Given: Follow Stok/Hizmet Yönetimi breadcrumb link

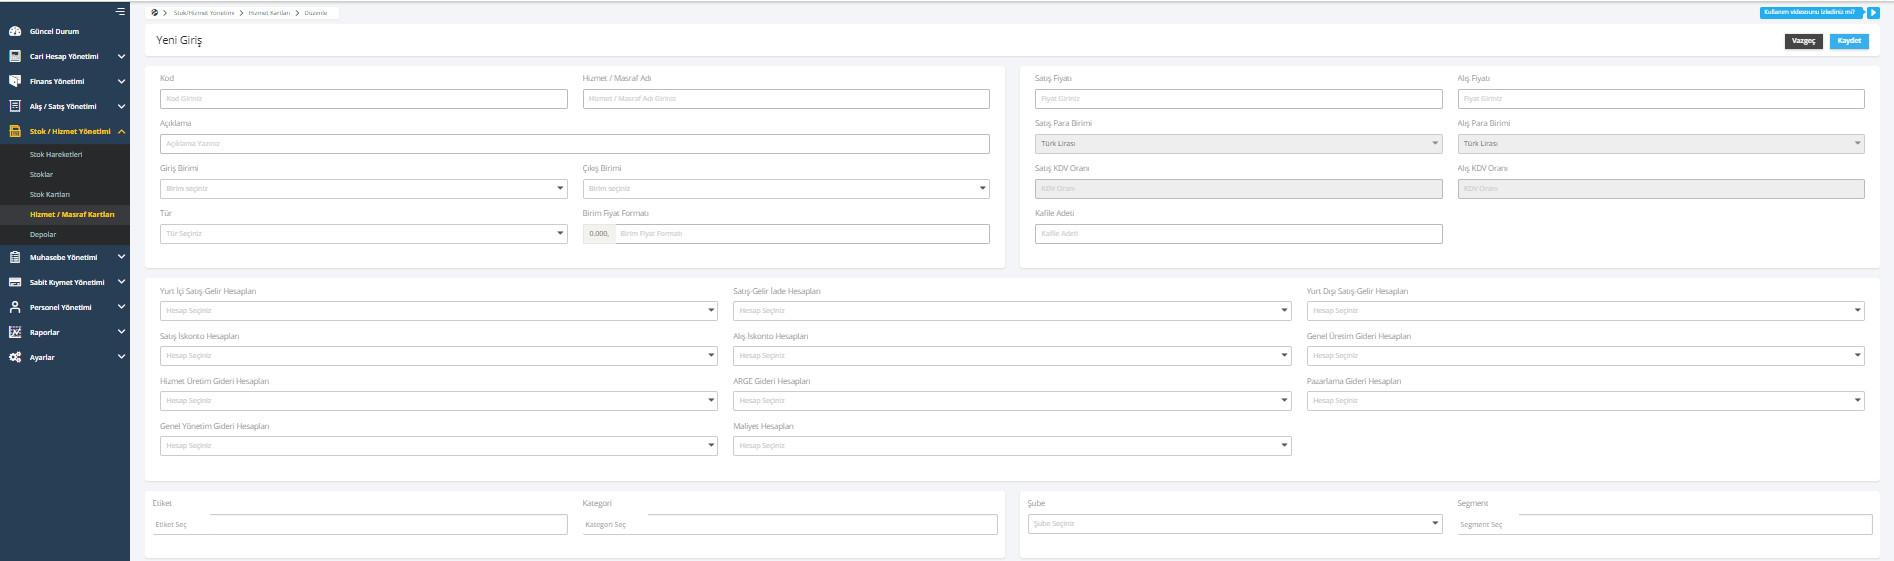Looking at the screenshot, I should tap(204, 13).
